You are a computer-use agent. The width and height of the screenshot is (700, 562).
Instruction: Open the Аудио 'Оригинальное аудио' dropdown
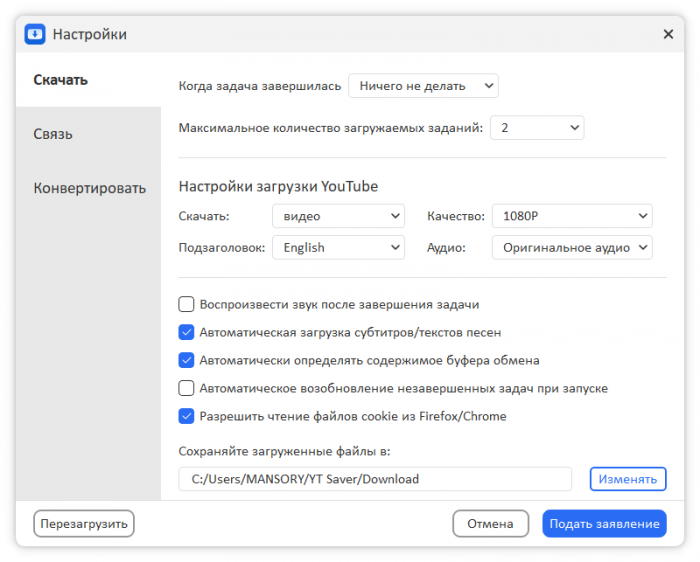coord(571,247)
